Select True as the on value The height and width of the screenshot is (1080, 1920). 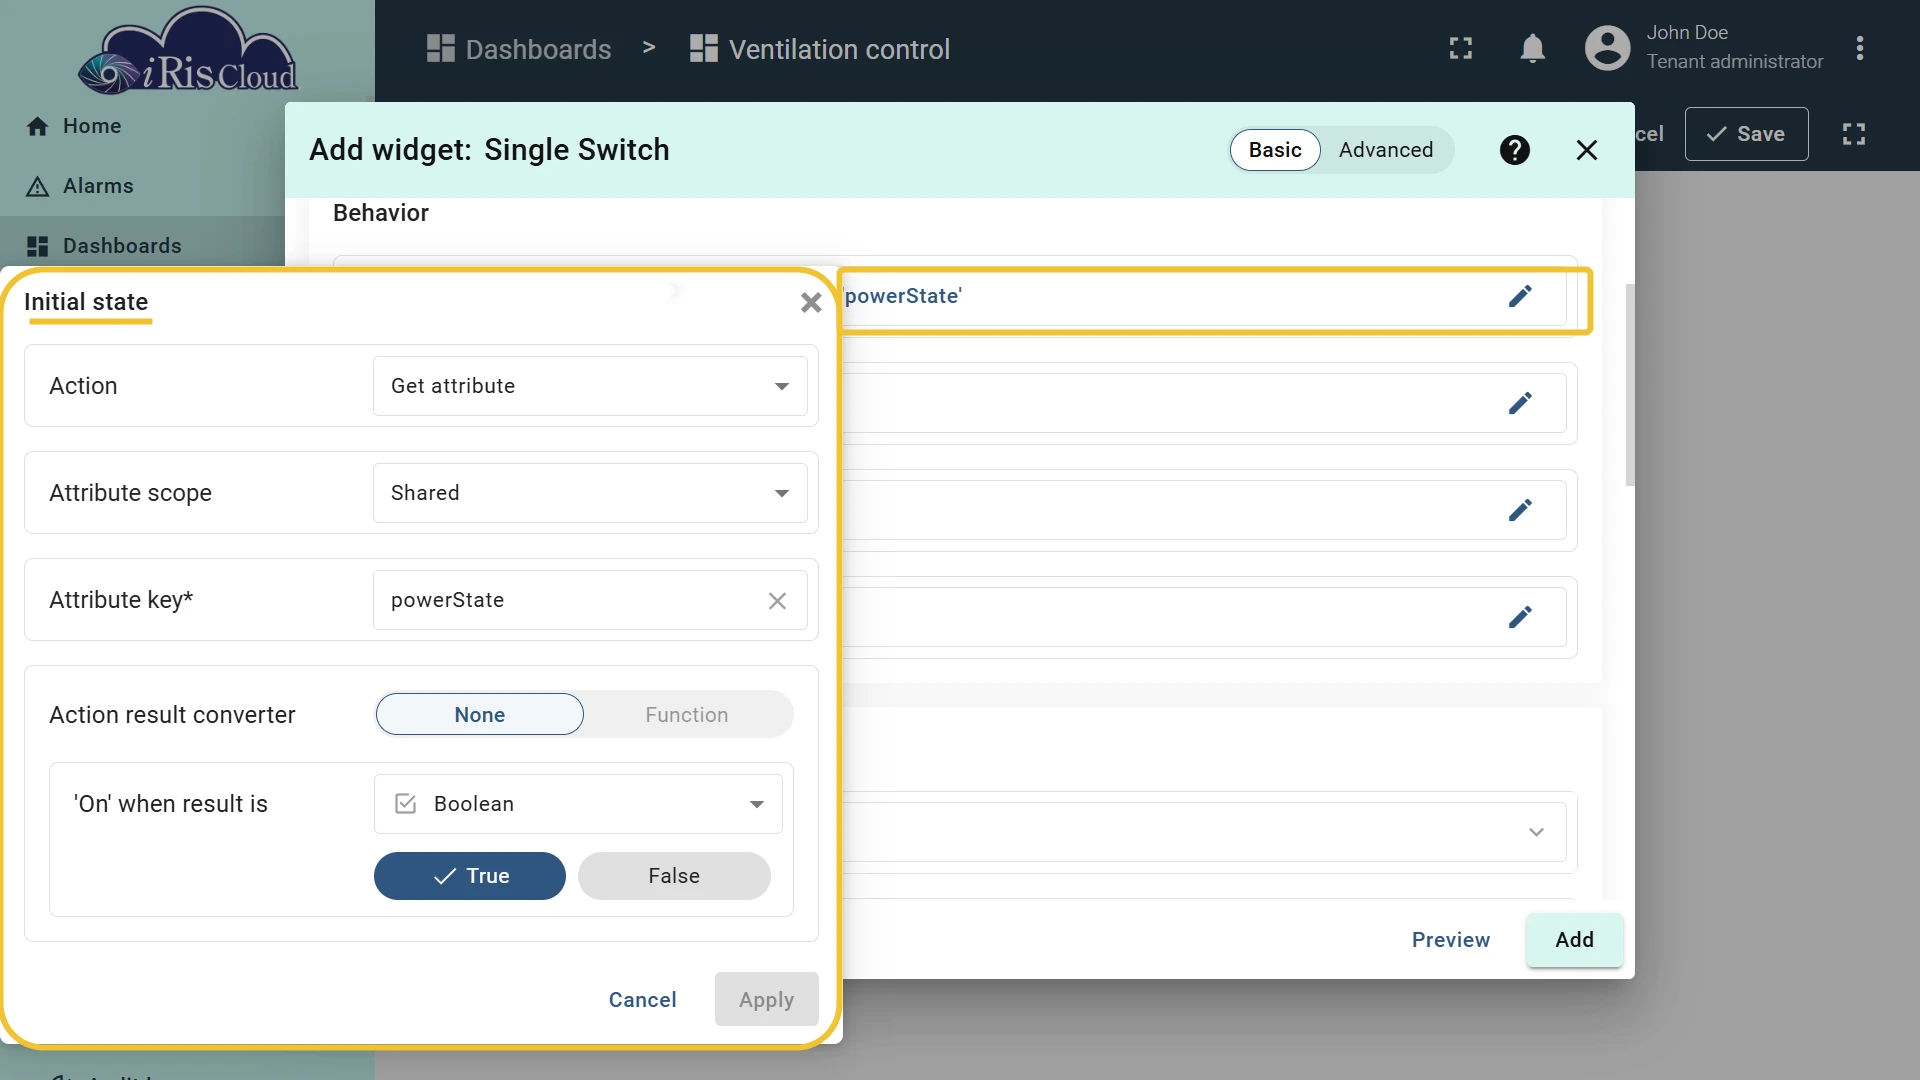470,876
